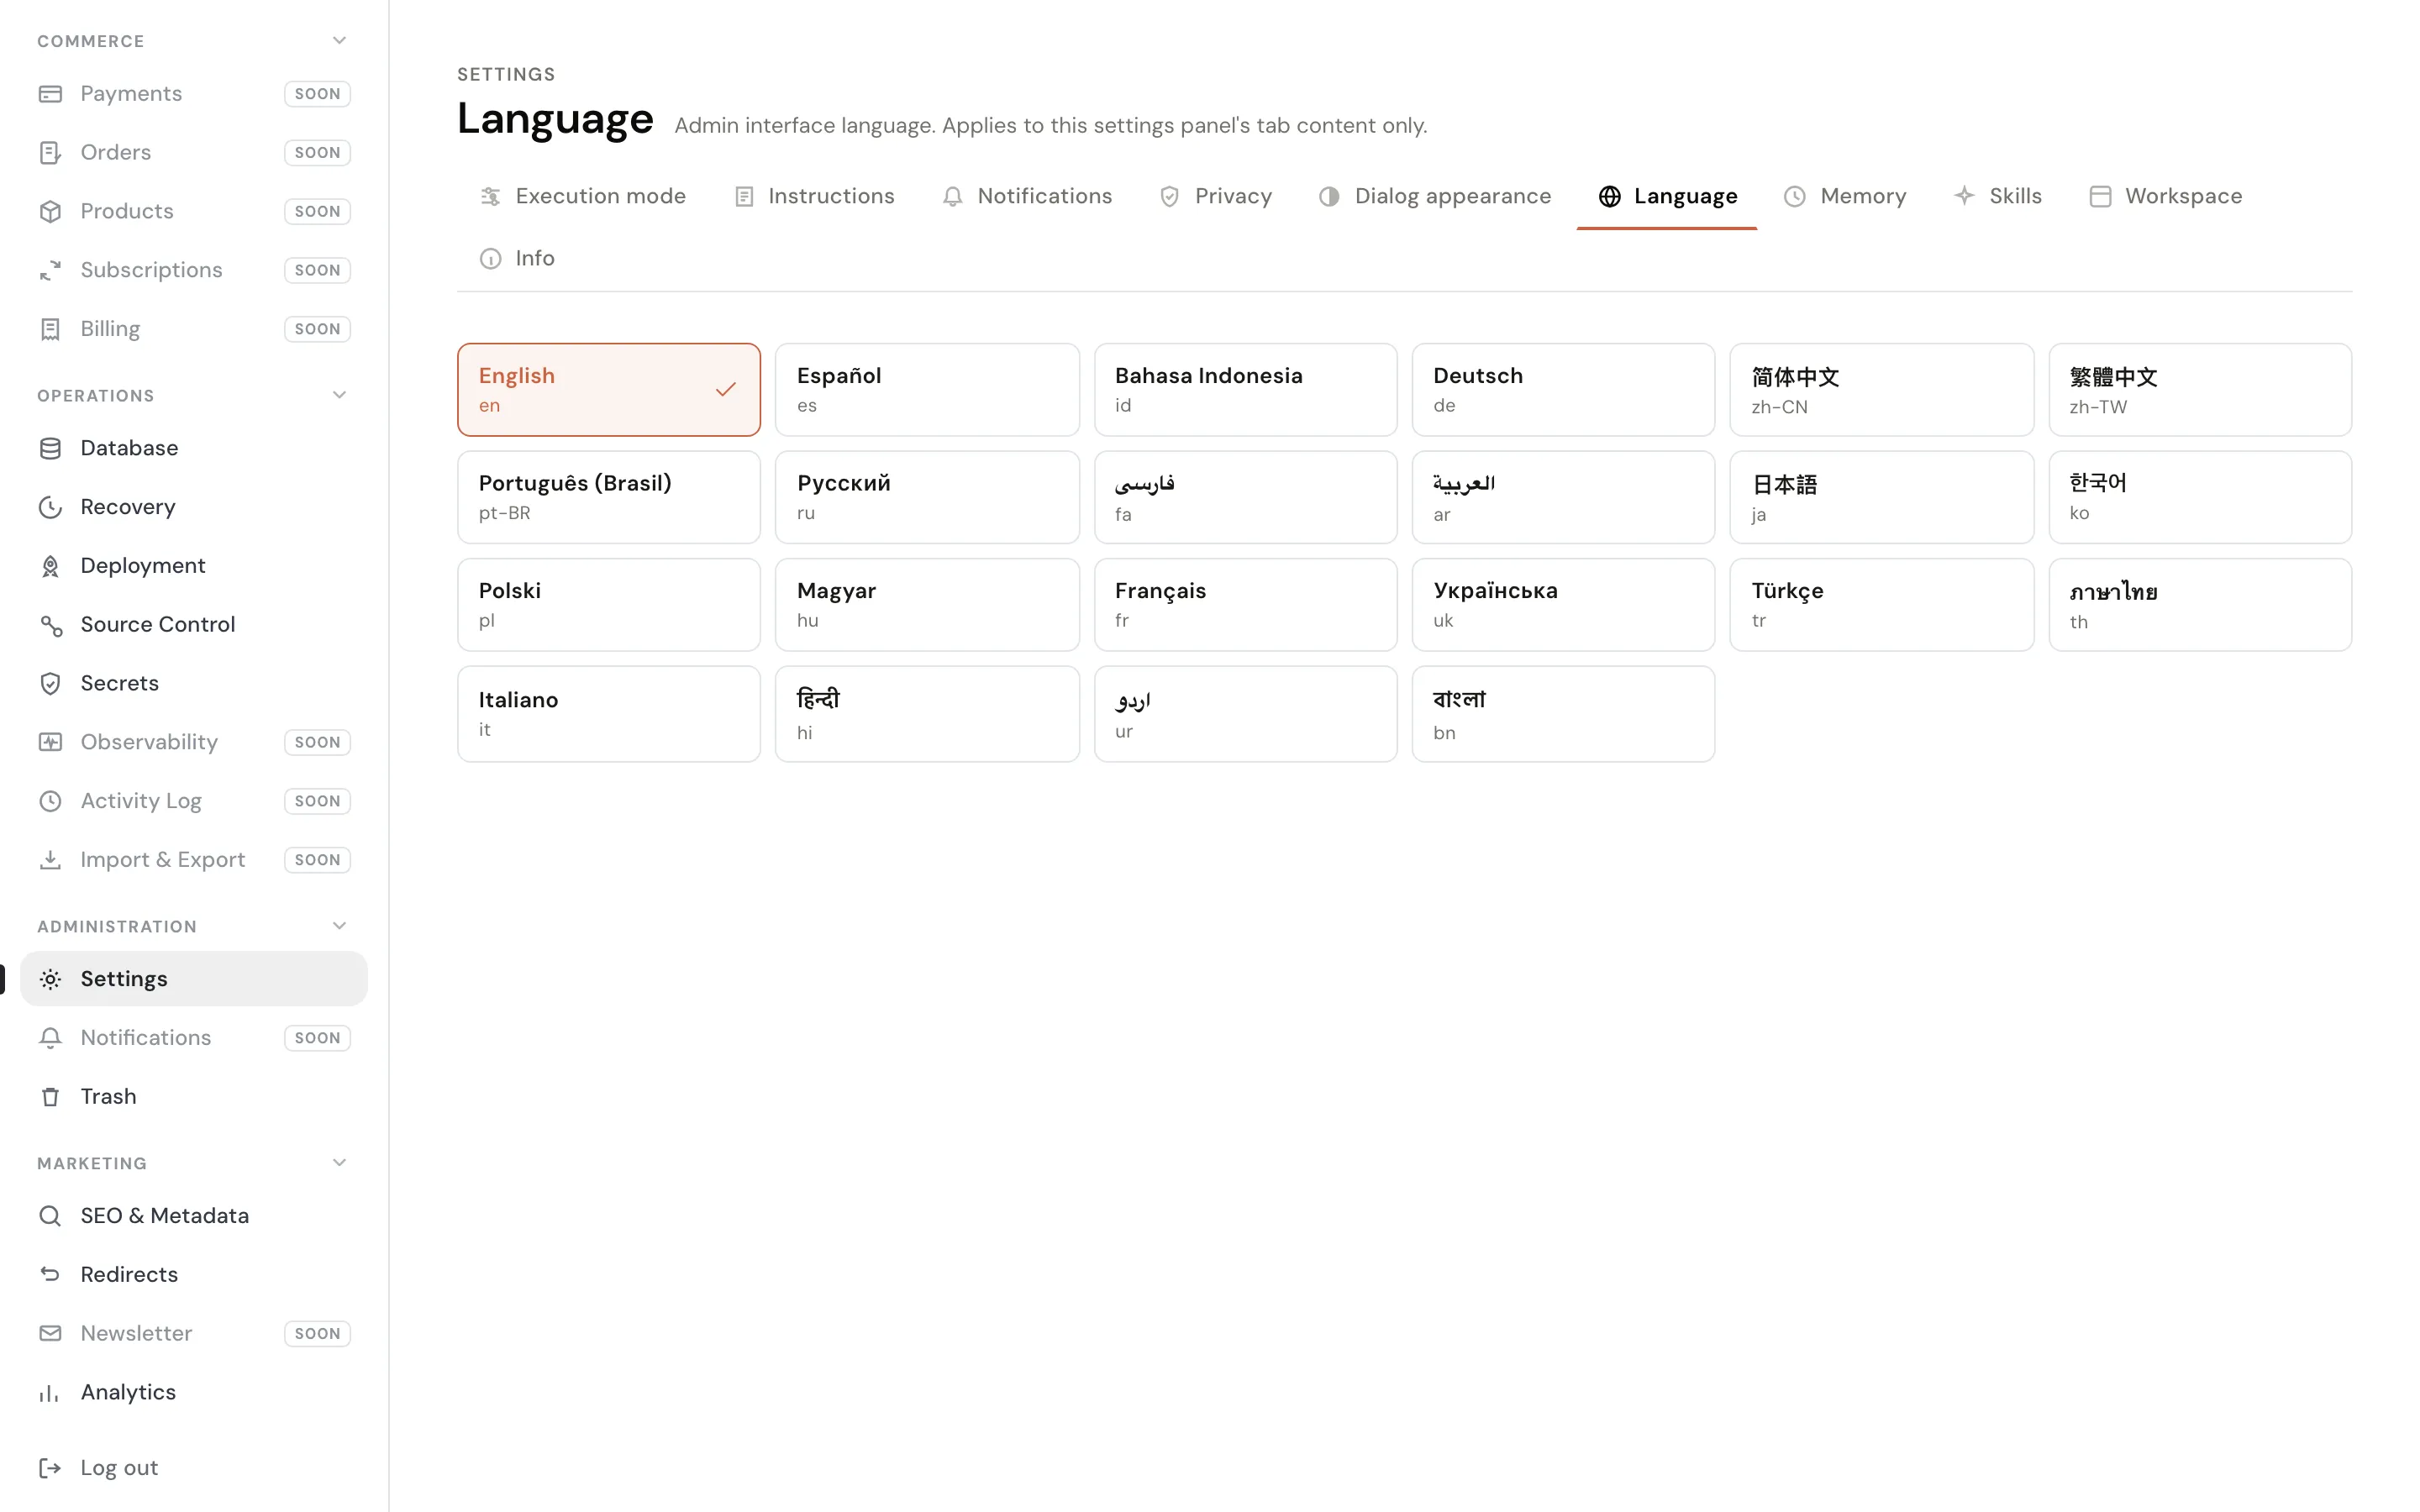Open the Notifications settings tab

pyautogui.click(x=1027, y=197)
